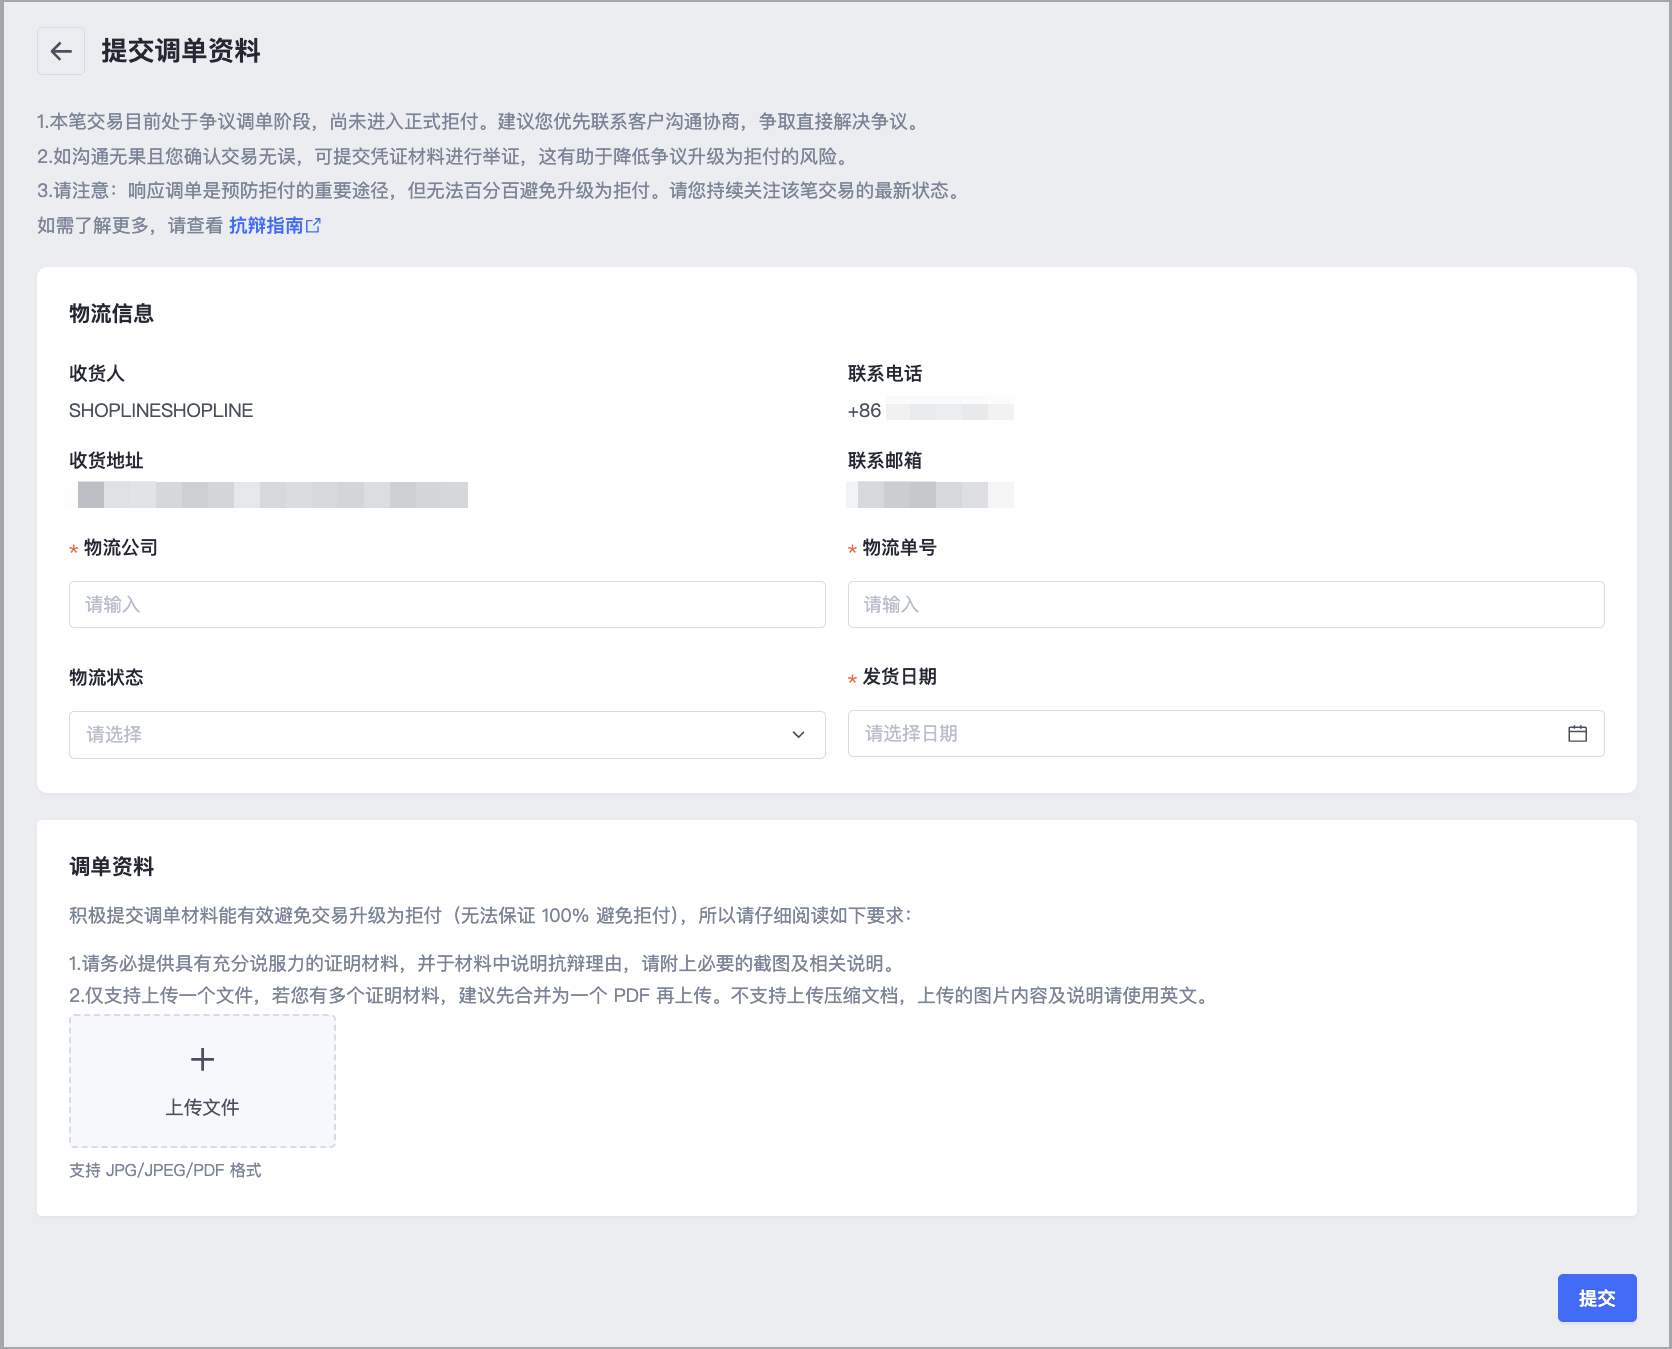Click the notice line starting 1.本笔交易

[x=479, y=122]
